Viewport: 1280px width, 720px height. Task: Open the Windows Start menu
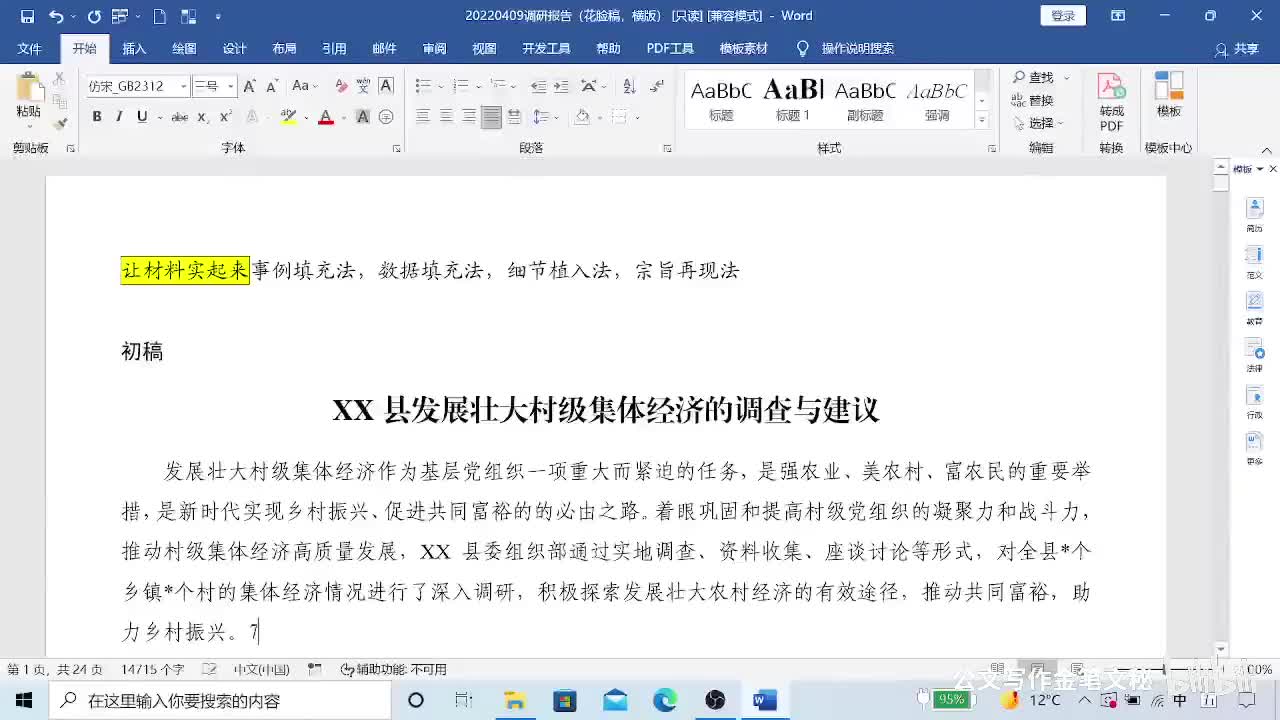23,700
